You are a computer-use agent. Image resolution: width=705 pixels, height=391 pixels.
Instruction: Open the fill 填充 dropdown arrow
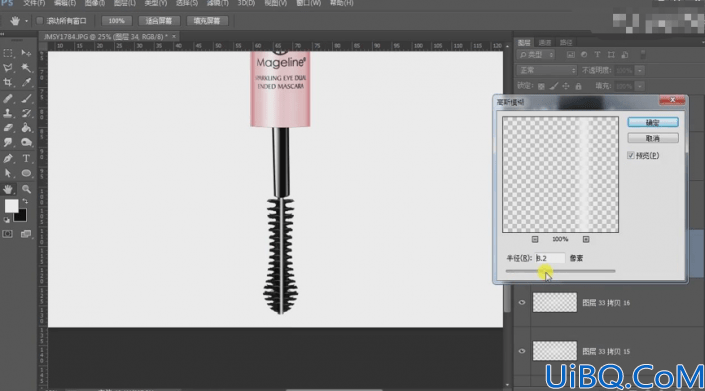tap(640, 86)
